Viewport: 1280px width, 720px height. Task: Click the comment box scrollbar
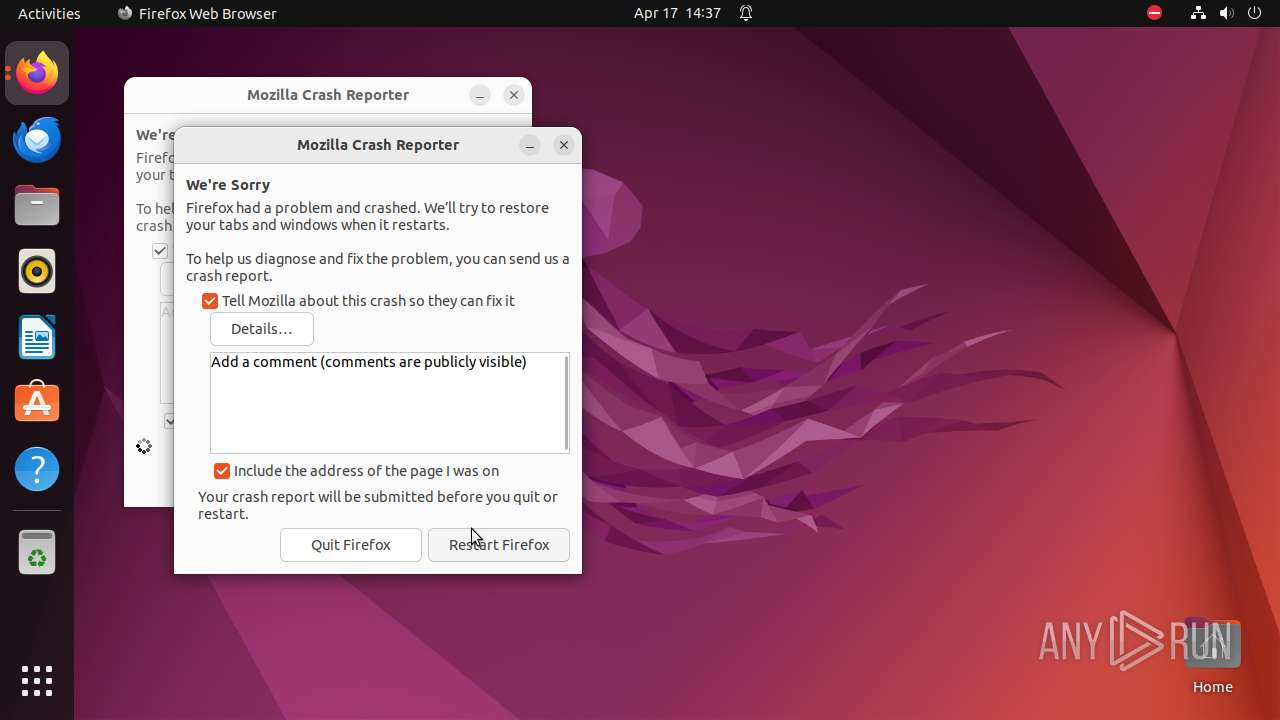coord(567,403)
